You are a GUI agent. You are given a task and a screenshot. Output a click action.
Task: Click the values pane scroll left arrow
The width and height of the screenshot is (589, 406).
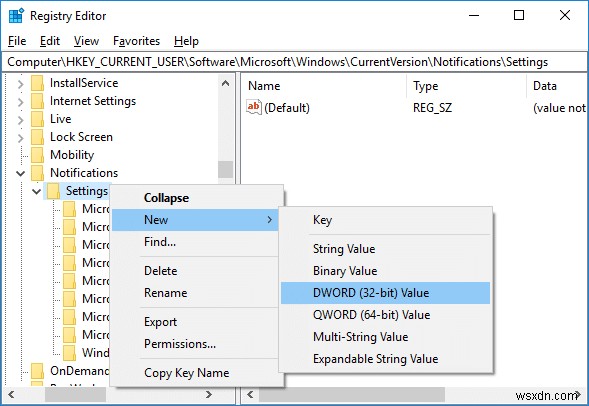coord(250,395)
